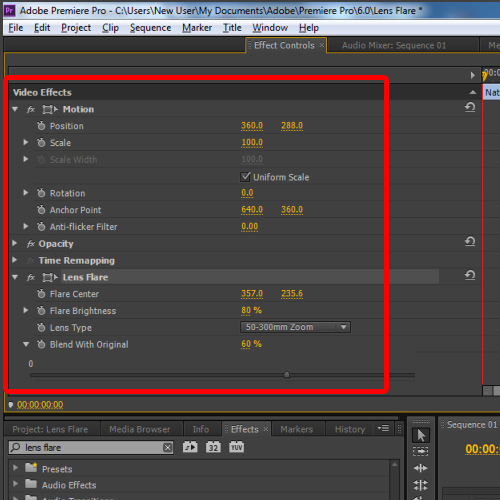Click the YUV effects filter icon
The height and width of the screenshot is (500, 500).
click(x=236, y=447)
